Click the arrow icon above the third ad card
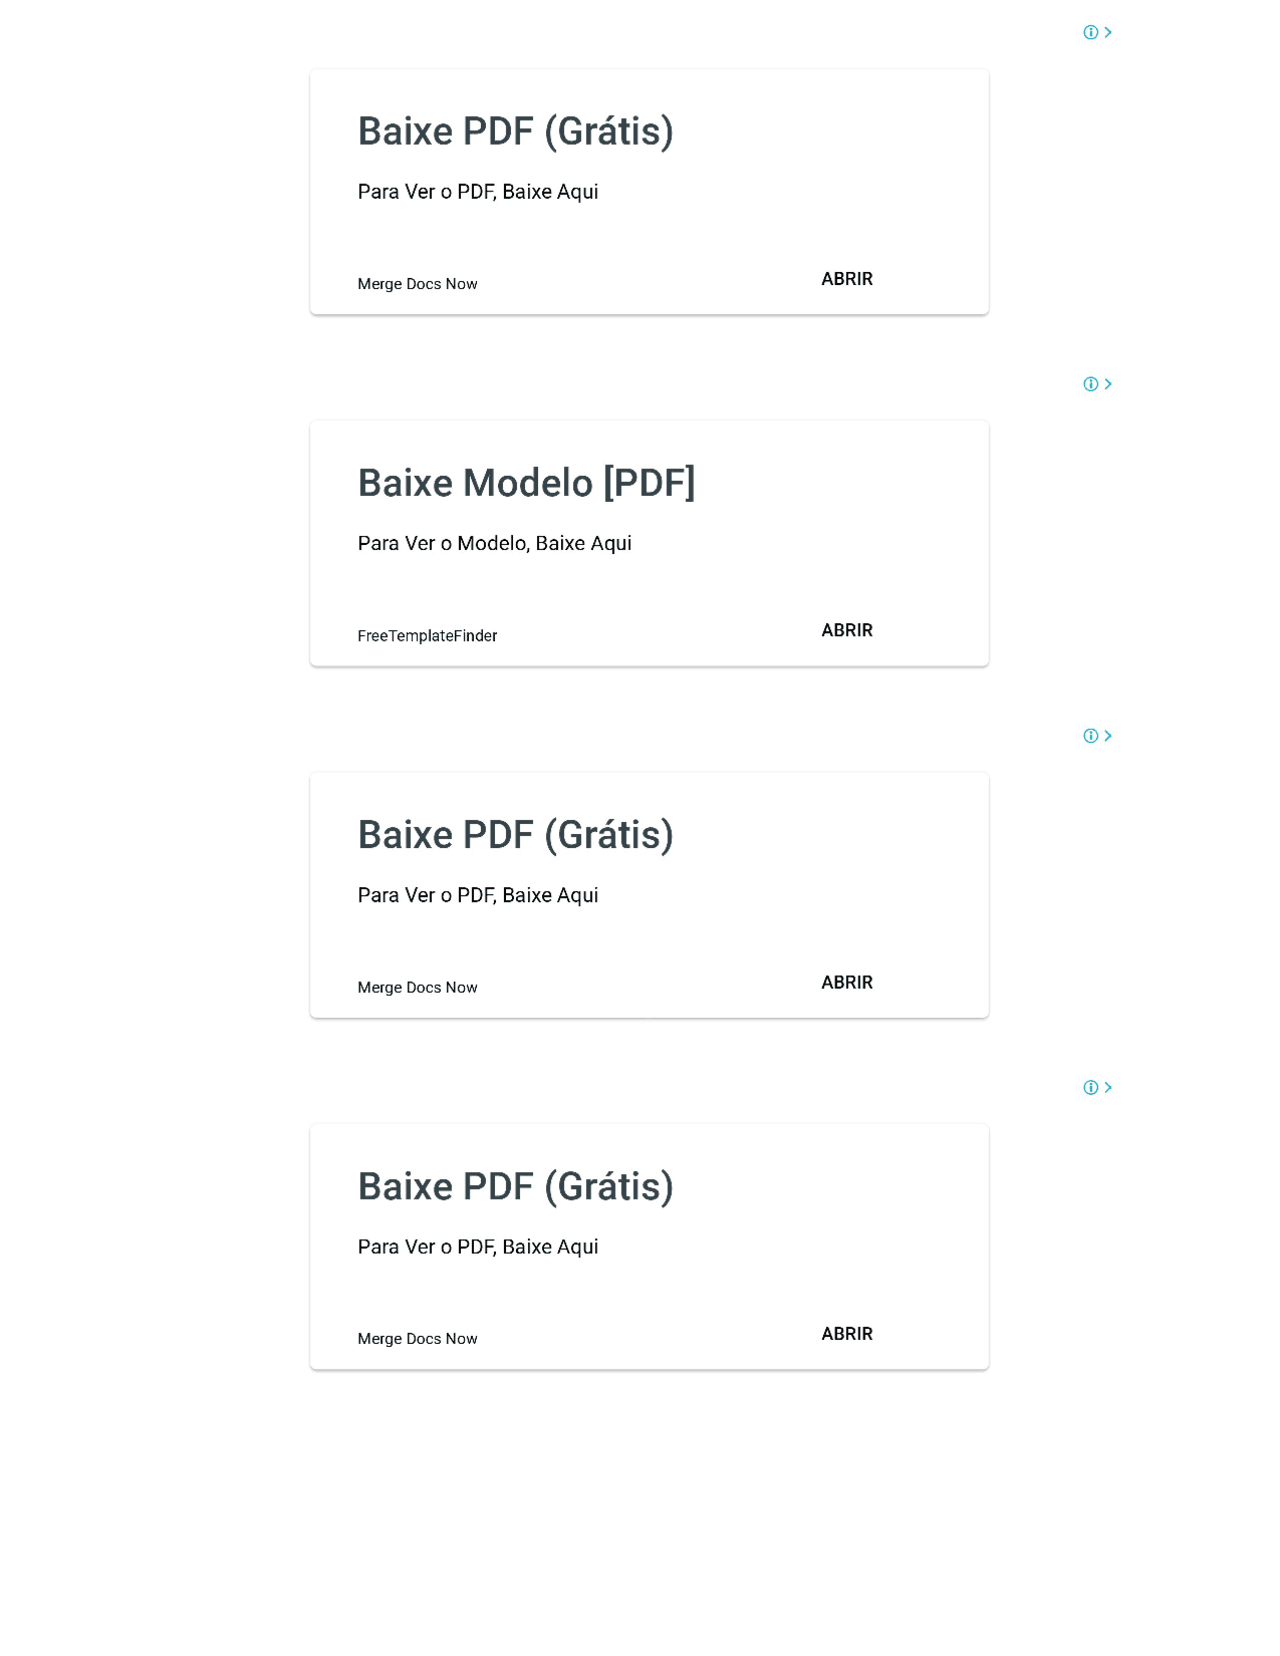 tap(1107, 736)
